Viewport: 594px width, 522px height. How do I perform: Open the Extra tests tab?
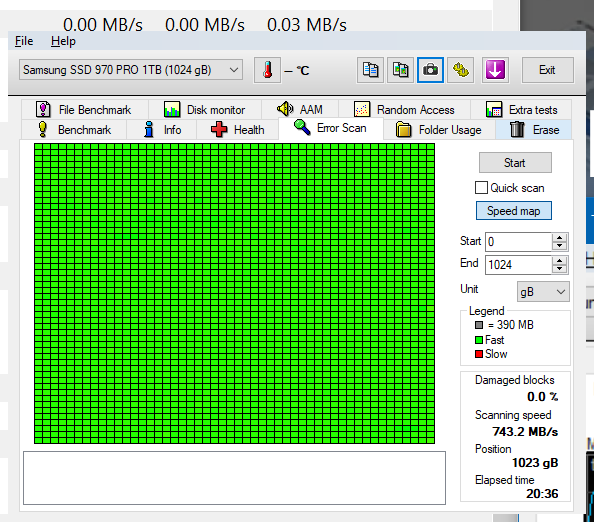(521, 110)
